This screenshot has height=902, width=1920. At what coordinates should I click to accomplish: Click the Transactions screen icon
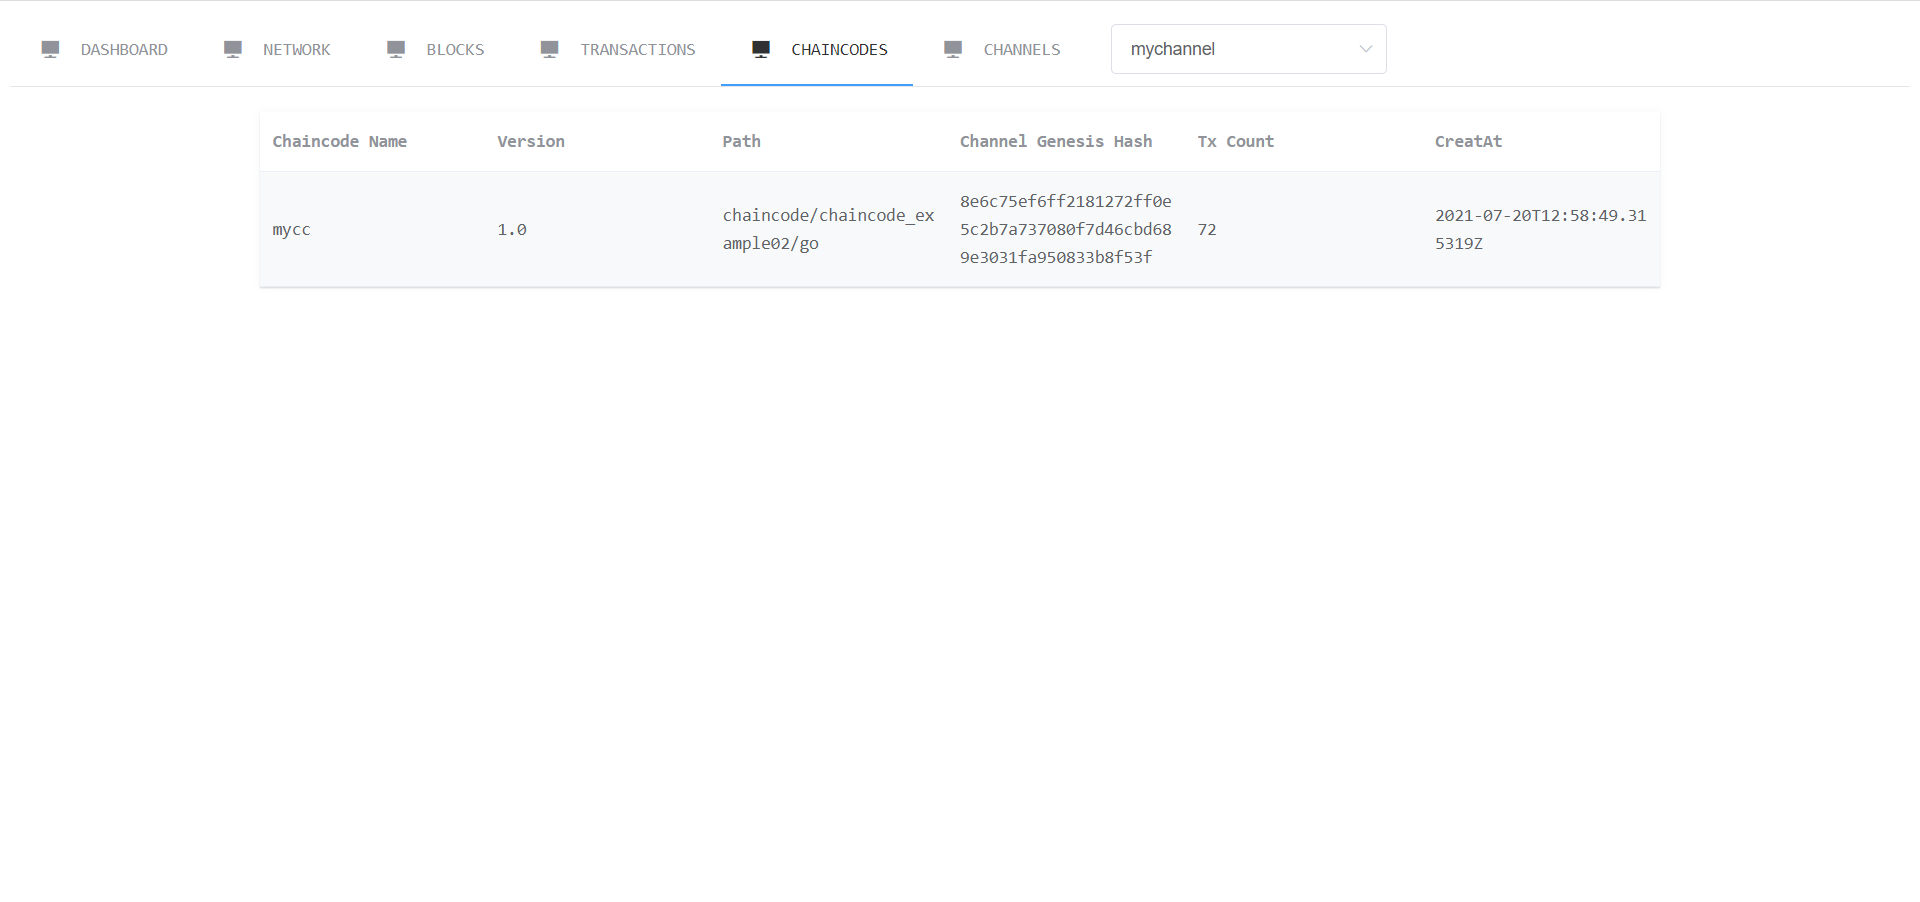pyautogui.click(x=549, y=48)
